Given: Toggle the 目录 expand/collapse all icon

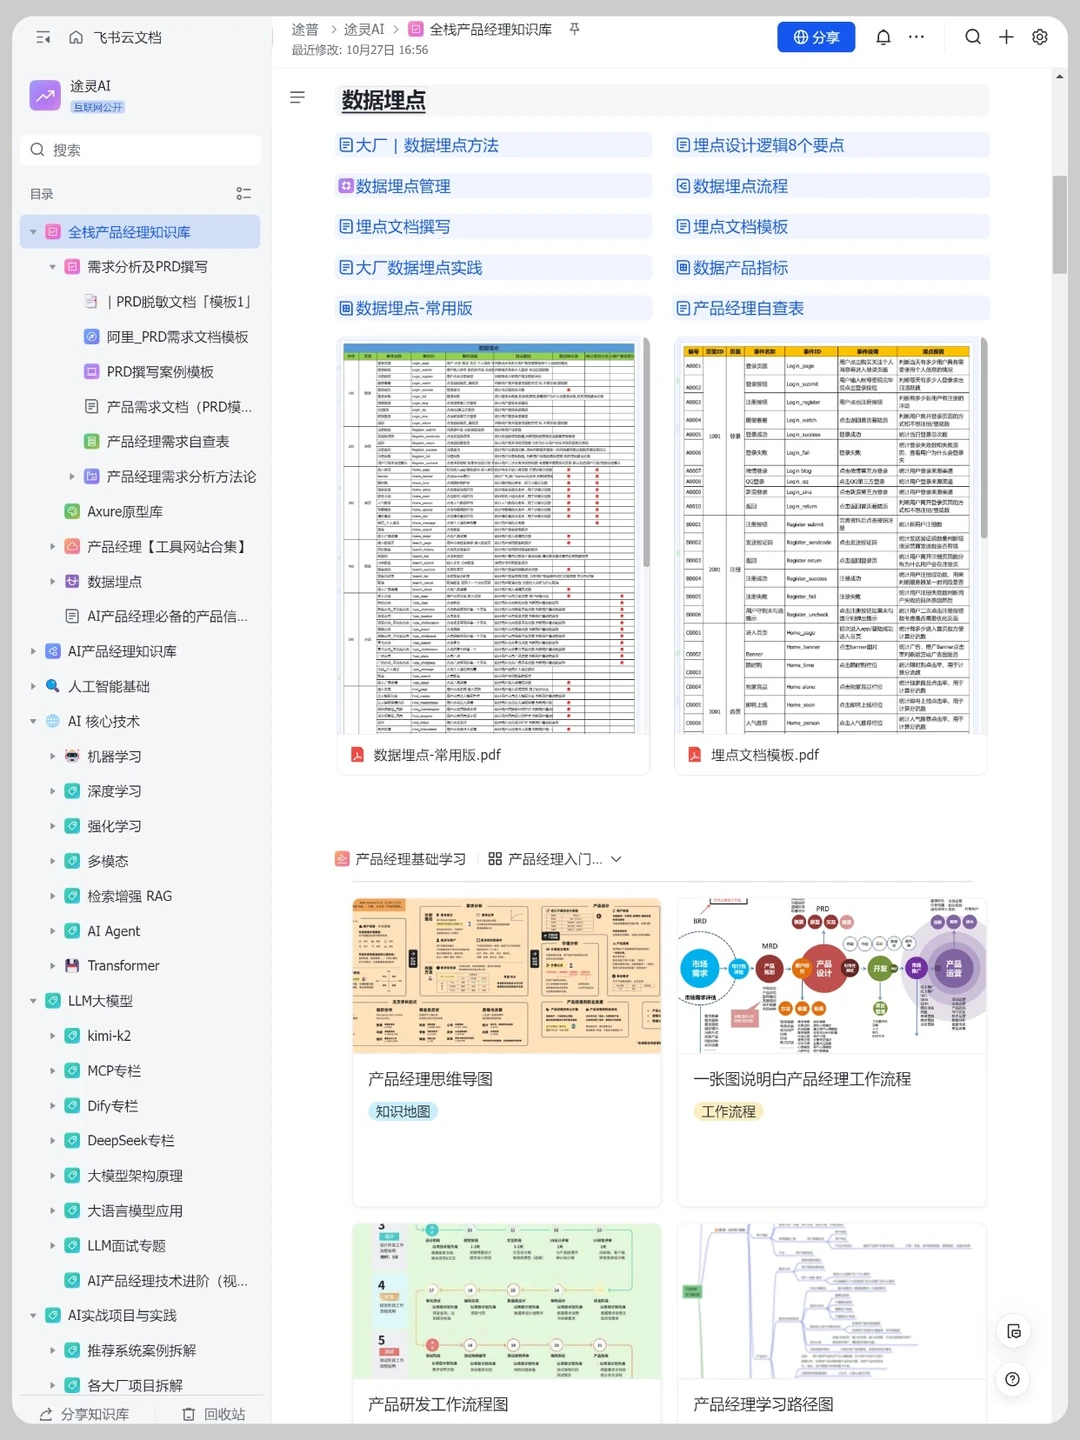Looking at the screenshot, I should pyautogui.click(x=243, y=194).
